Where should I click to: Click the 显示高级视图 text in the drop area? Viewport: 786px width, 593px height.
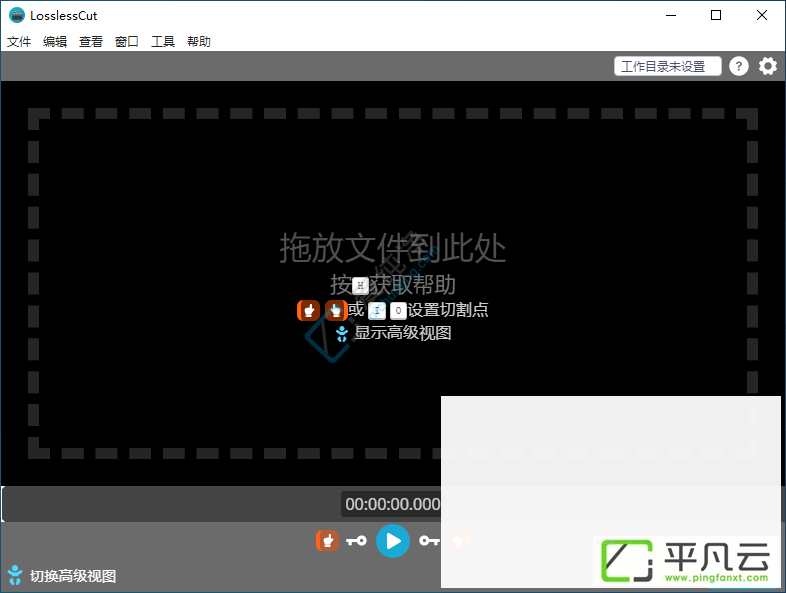click(x=403, y=333)
